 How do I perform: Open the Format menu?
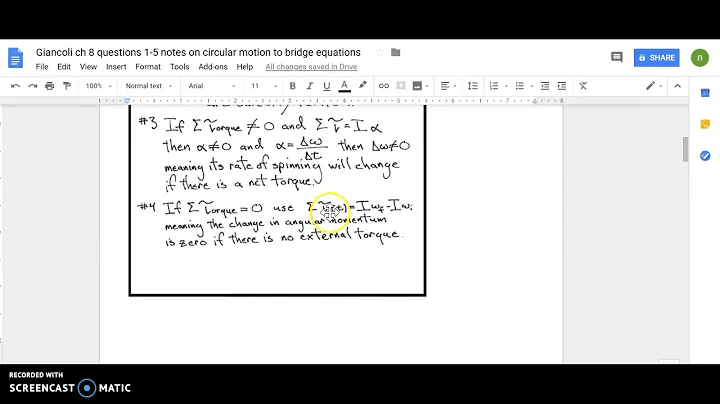pyautogui.click(x=148, y=67)
